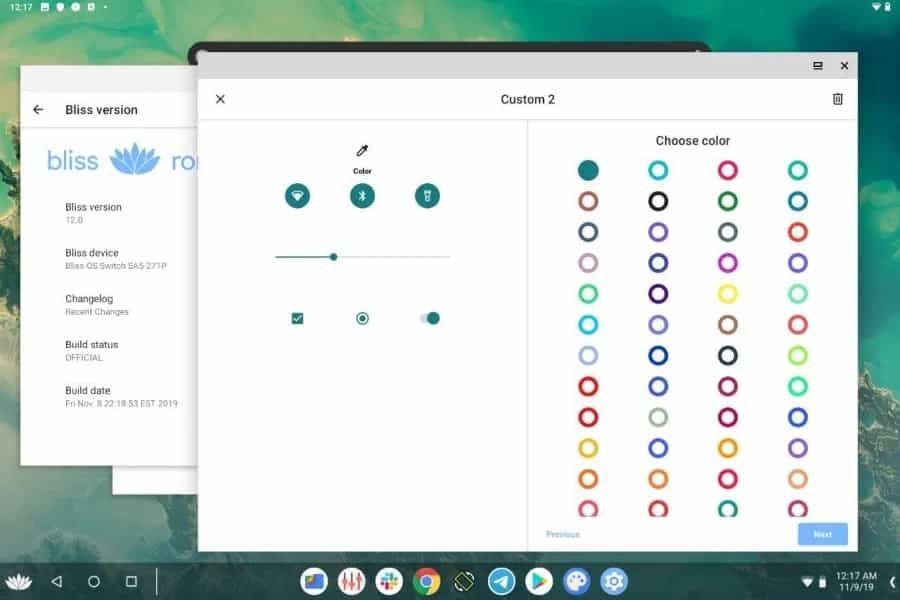This screenshot has width=900, height=600.
Task: Open Chrome from the taskbar
Action: click(427, 581)
